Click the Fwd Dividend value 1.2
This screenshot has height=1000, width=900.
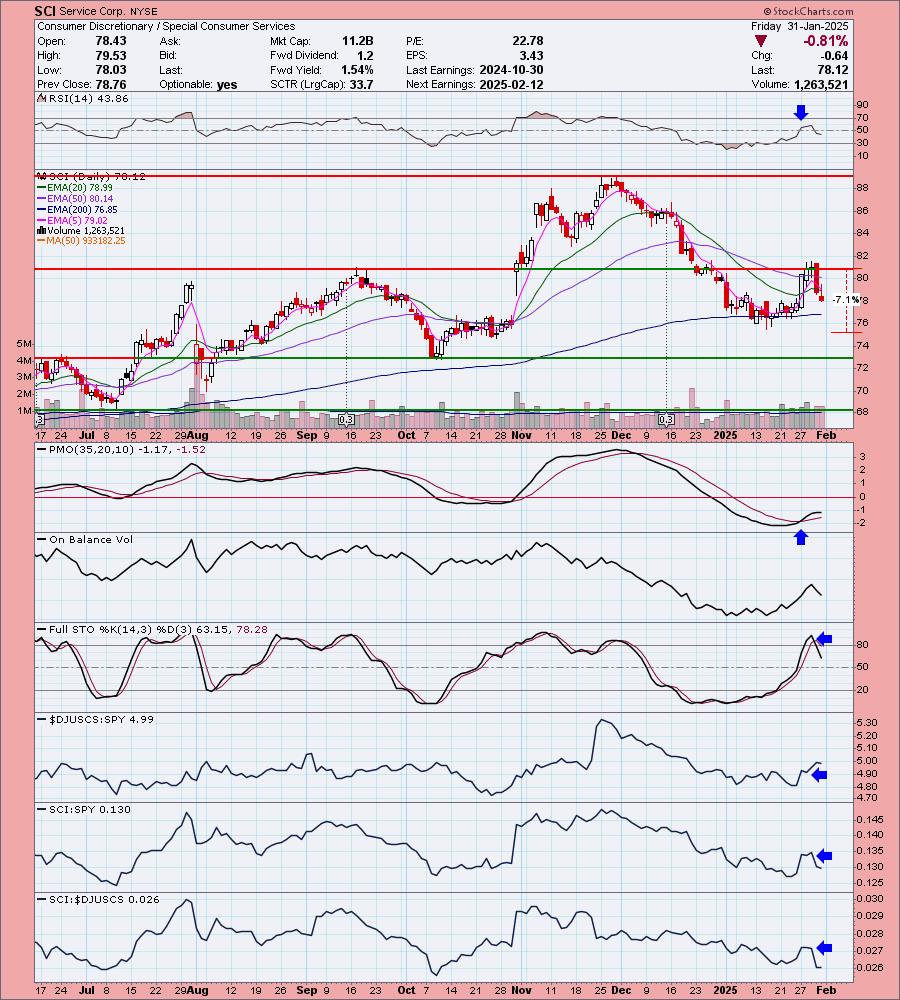[x=365, y=55]
